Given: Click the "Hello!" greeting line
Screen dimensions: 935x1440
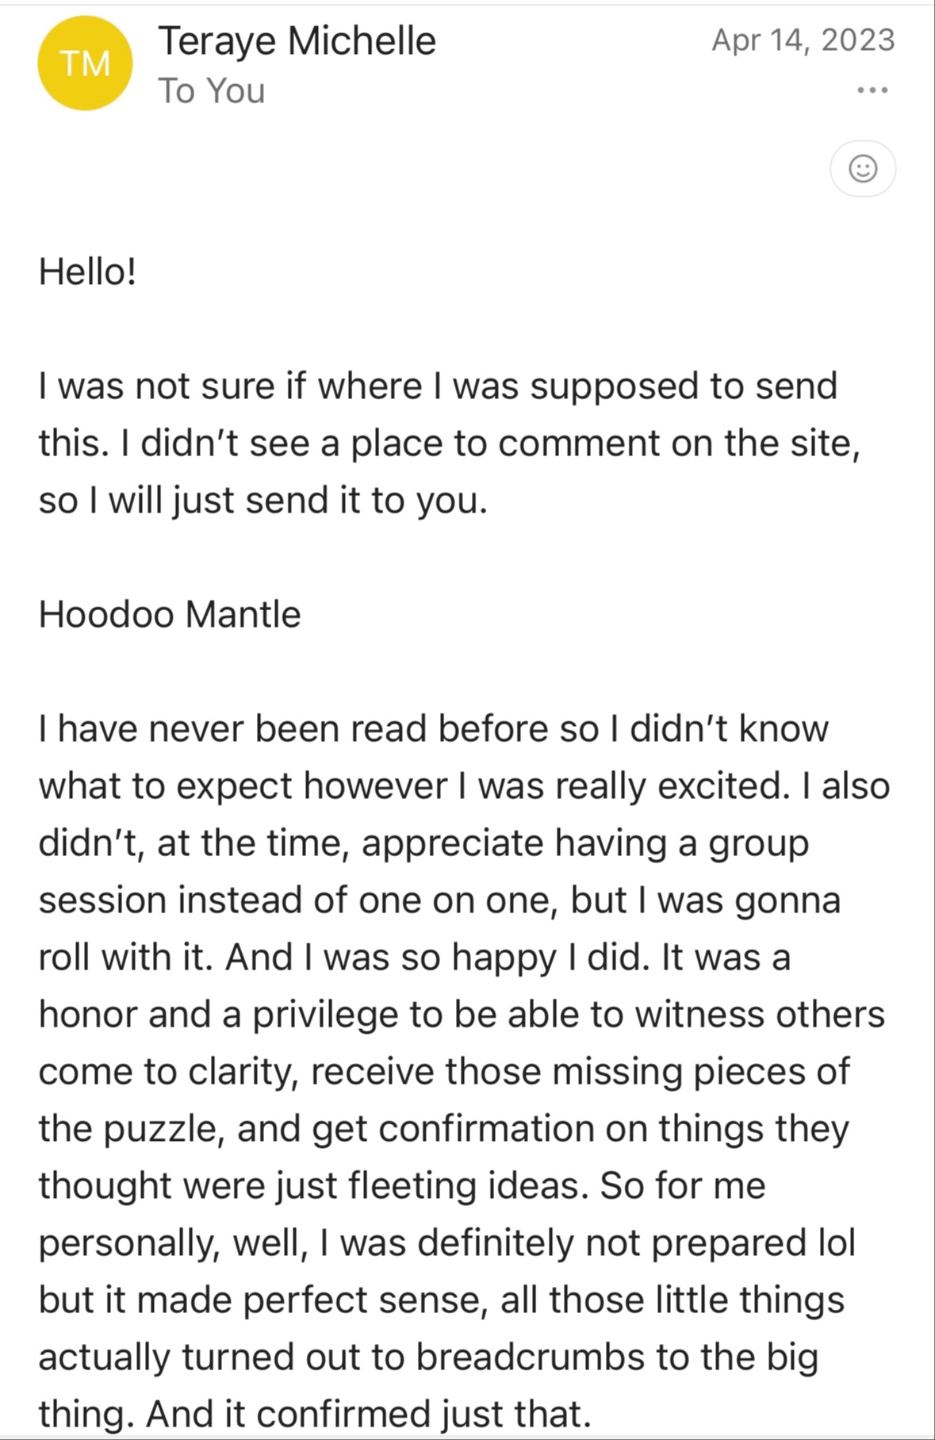Looking at the screenshot, I should [x=87, y=271].
